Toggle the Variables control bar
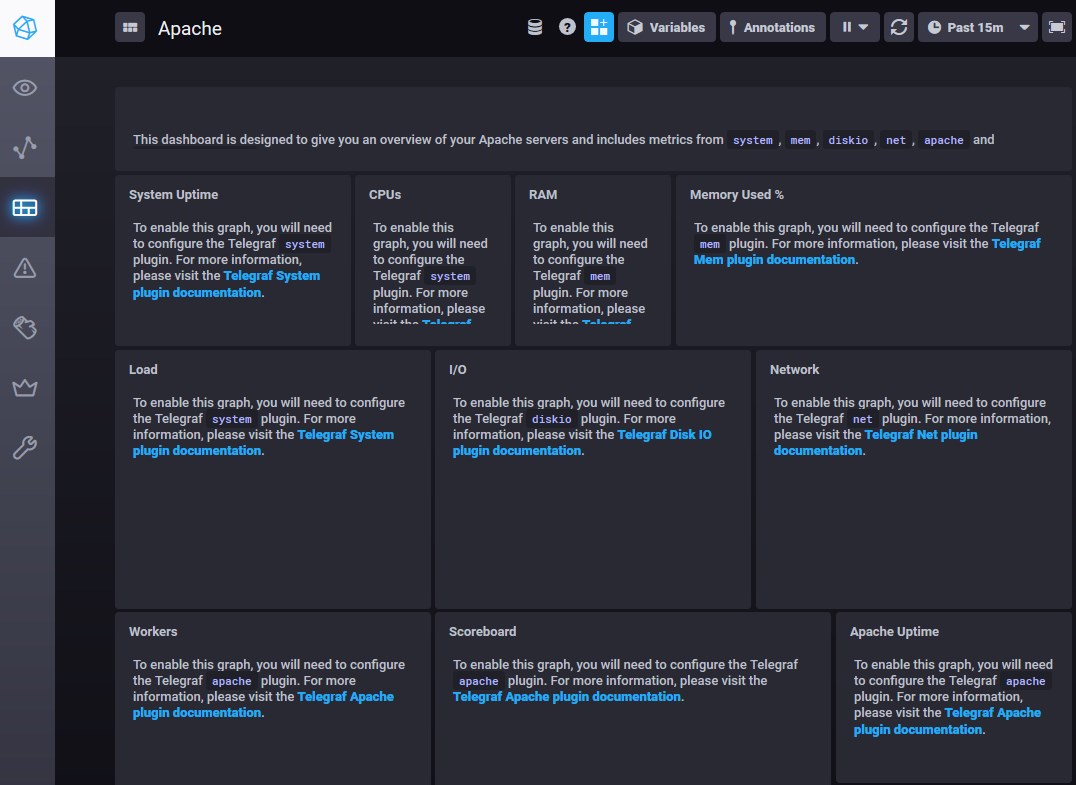 point(667,27)
